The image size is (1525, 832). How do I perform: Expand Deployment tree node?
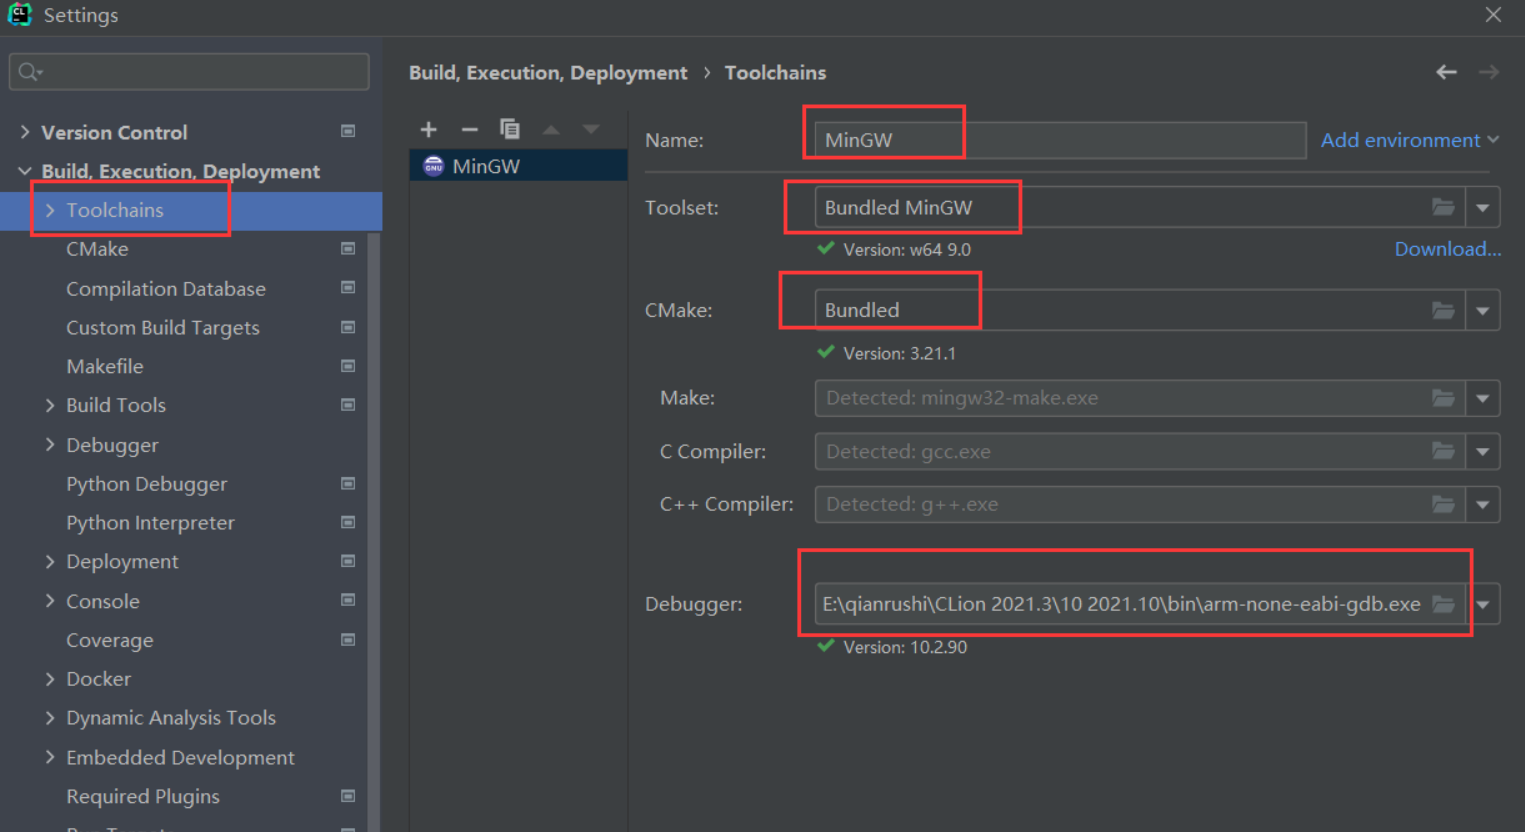(x=50, y=561)
